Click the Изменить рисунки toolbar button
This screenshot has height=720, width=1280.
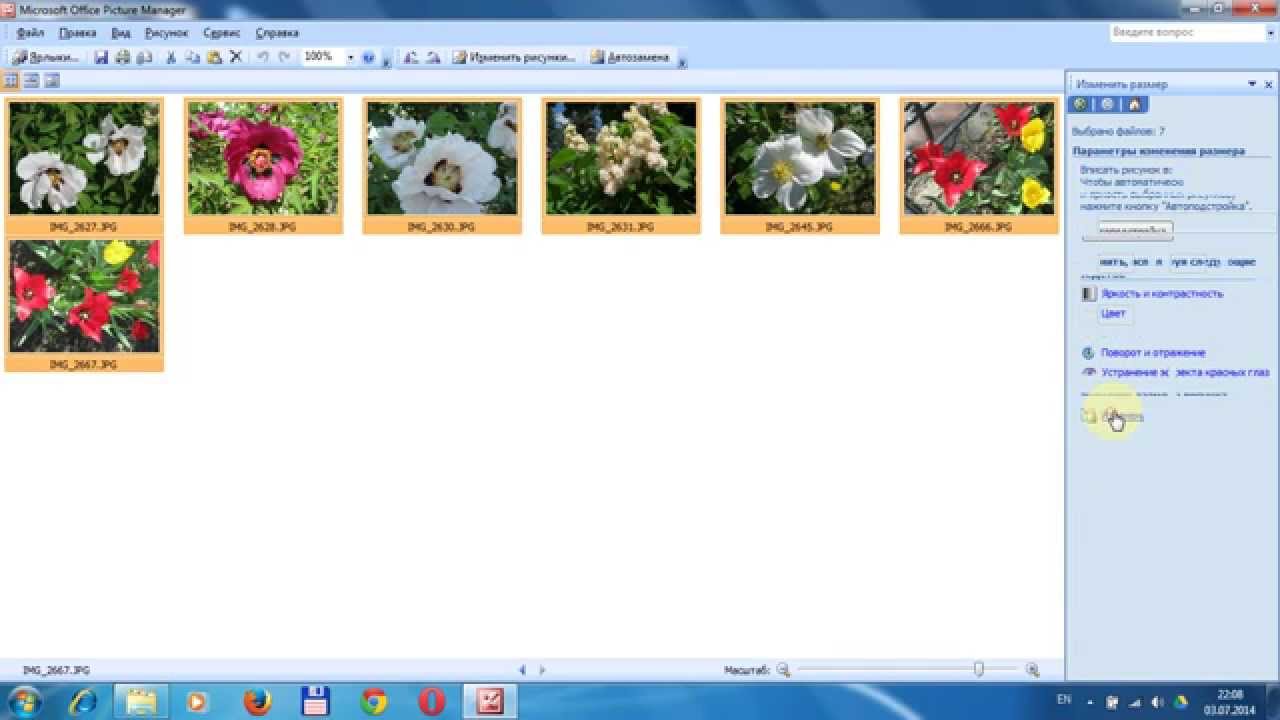(514, 57)
